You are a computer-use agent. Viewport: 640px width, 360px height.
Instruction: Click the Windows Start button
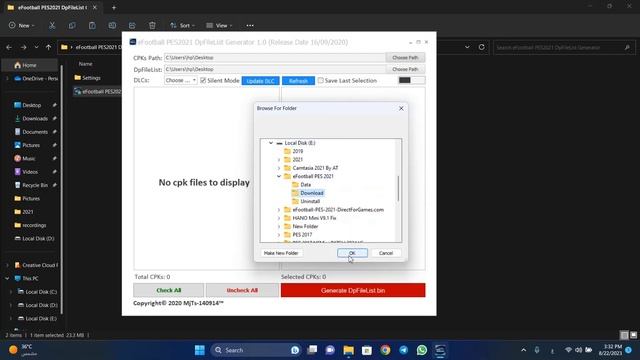coord(200,350)
